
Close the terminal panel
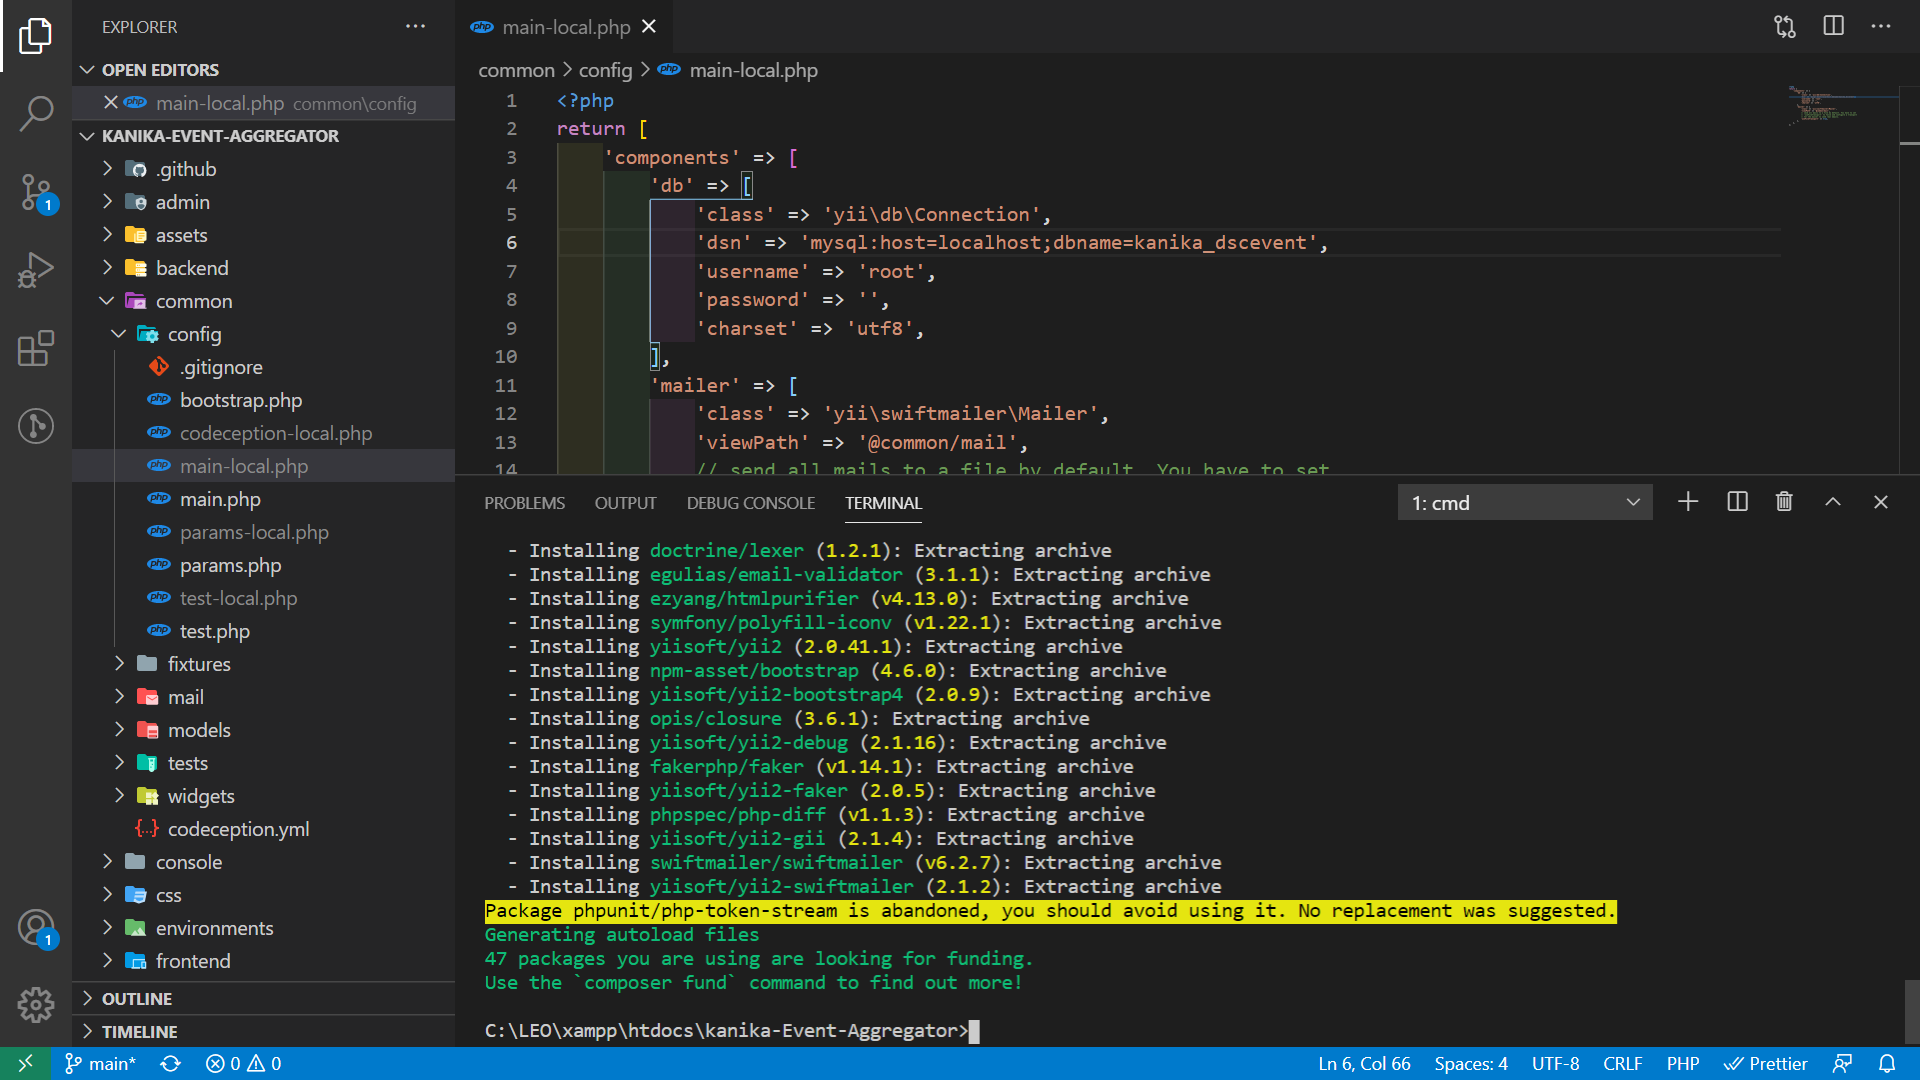click(x=1880, y=502)
